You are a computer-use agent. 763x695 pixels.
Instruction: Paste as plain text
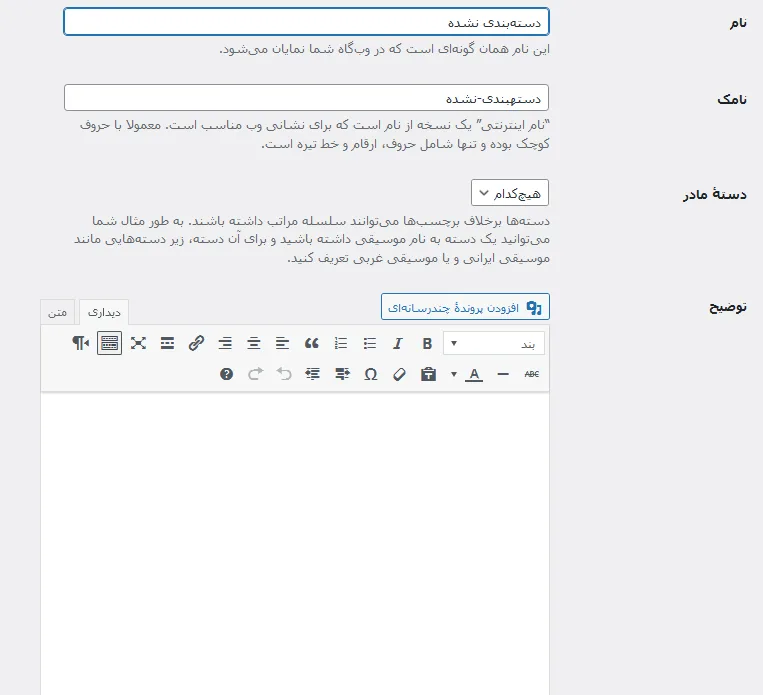pyautogui.click(x=428, y=374)
